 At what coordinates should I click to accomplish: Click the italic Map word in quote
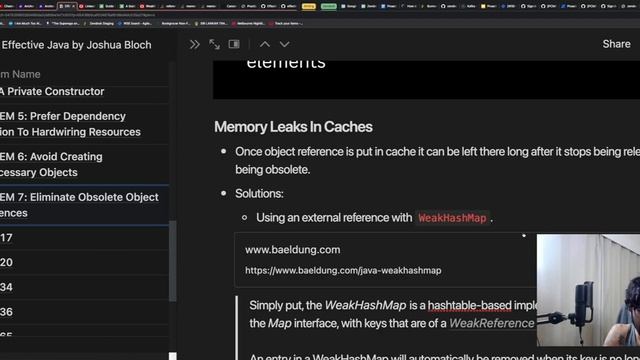pos(280,323)
